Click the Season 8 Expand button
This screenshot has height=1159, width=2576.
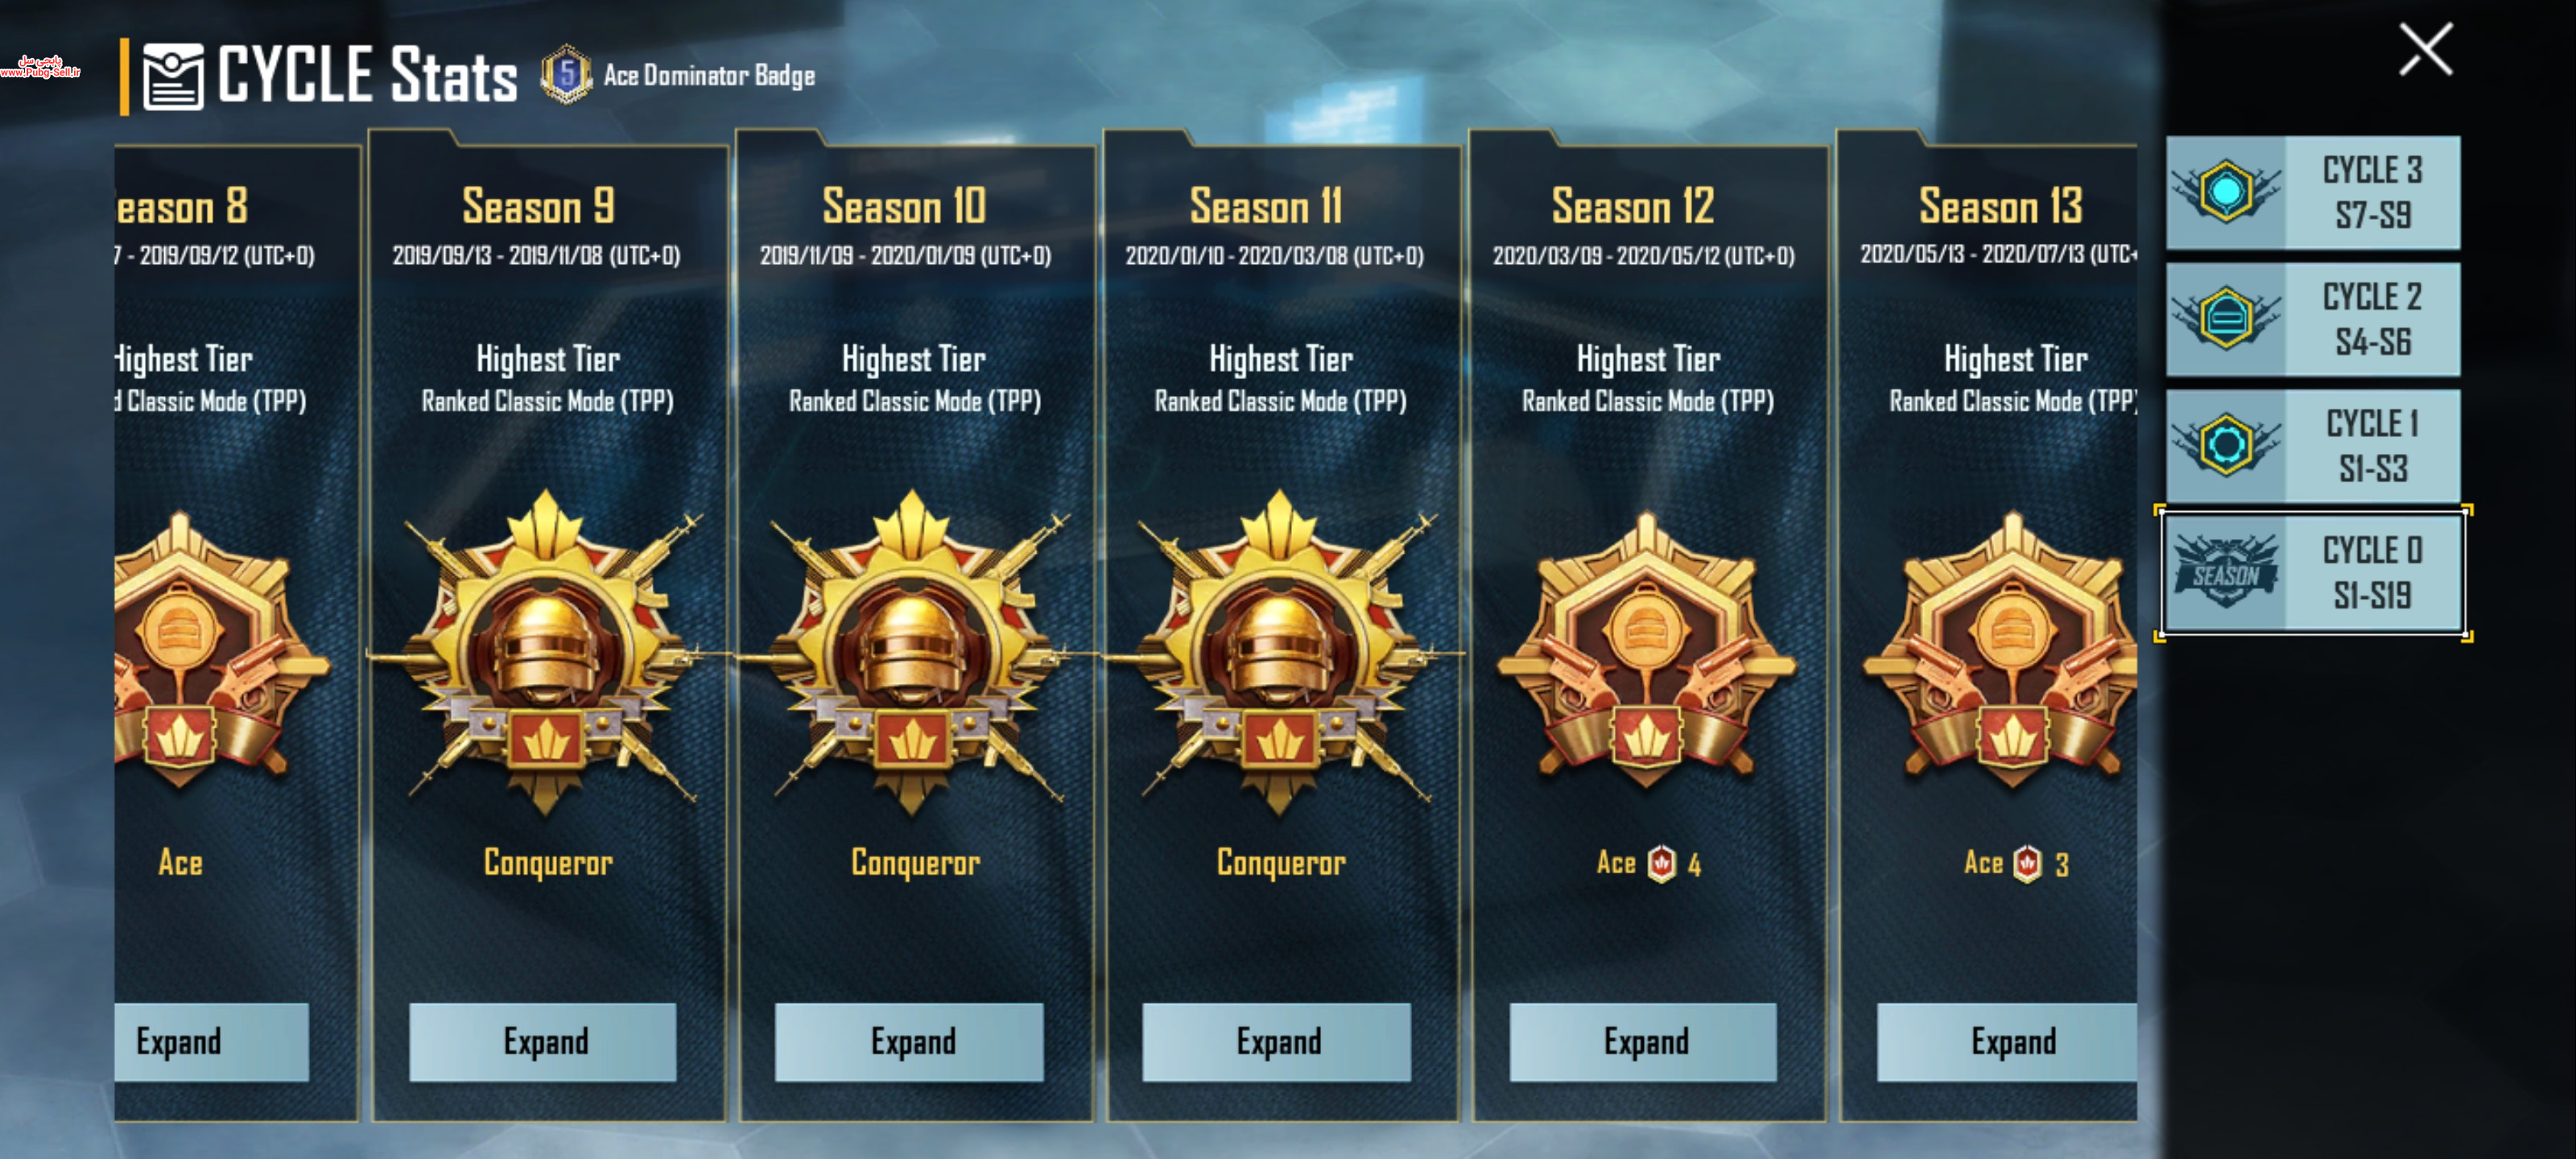(211, 1041)
